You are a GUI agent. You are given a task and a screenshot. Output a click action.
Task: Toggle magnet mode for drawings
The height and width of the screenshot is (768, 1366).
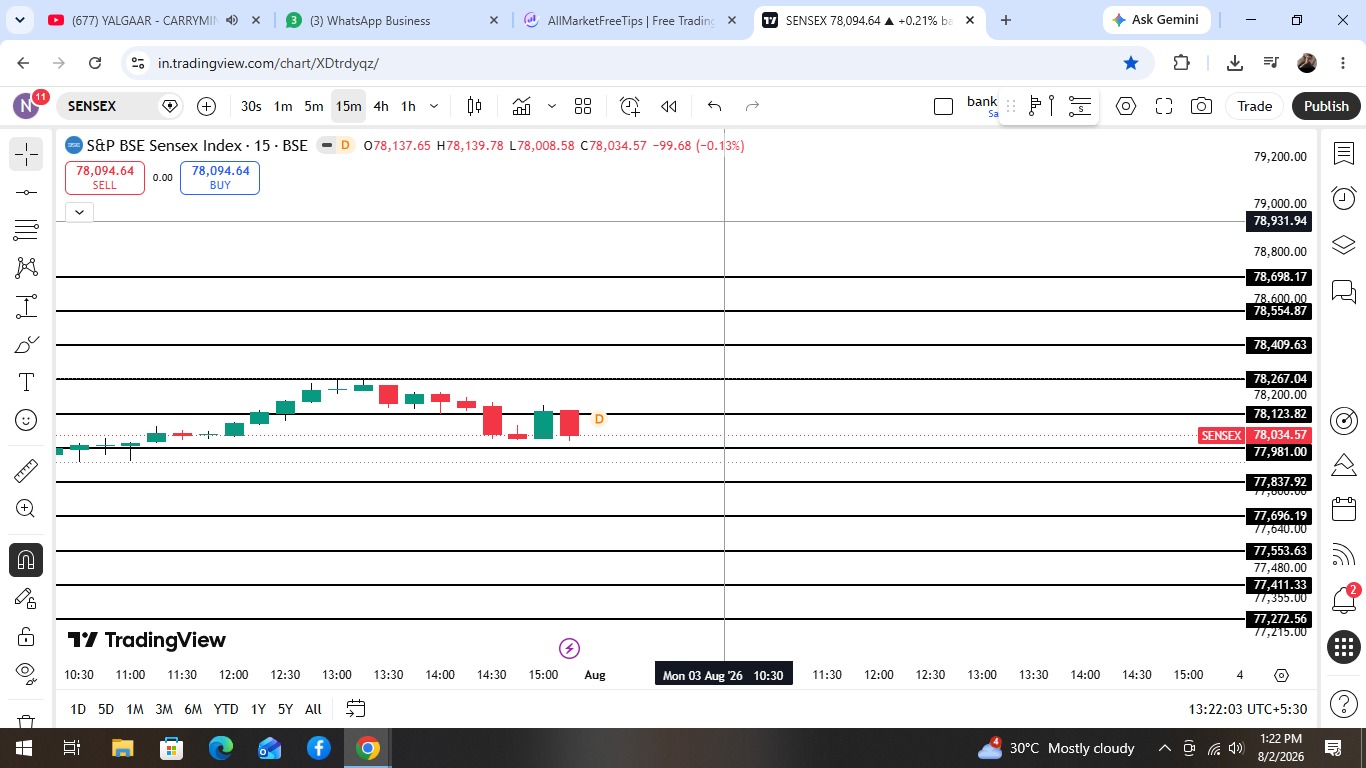click(26, 559)
